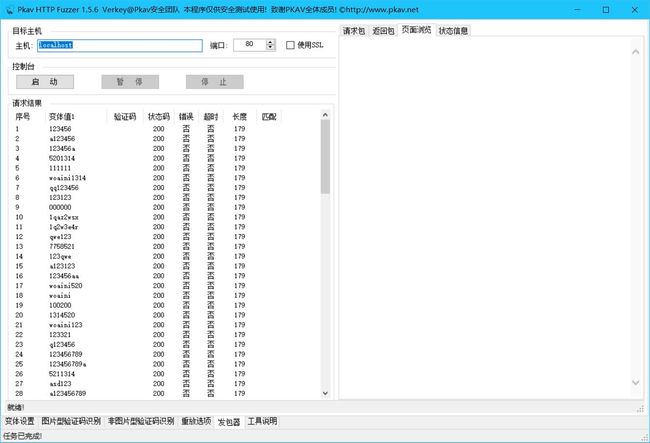Switch to the 页面浏览 tab
The image size is (650, 443).
pos(416,29)
